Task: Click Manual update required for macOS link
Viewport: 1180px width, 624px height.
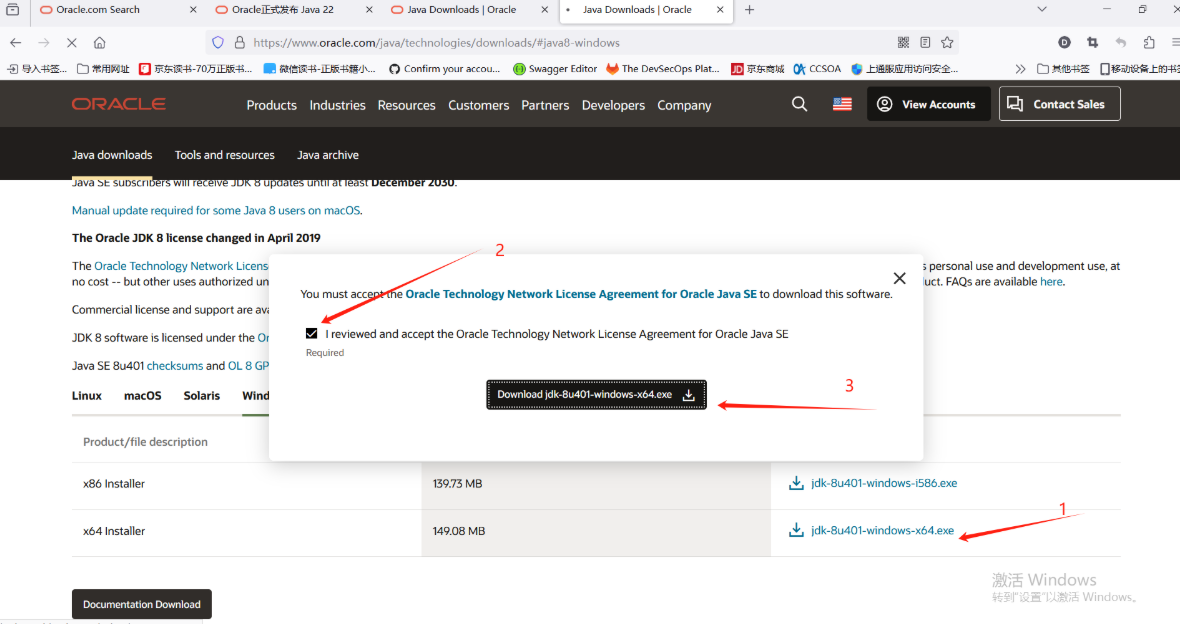Action: (216, 211)
